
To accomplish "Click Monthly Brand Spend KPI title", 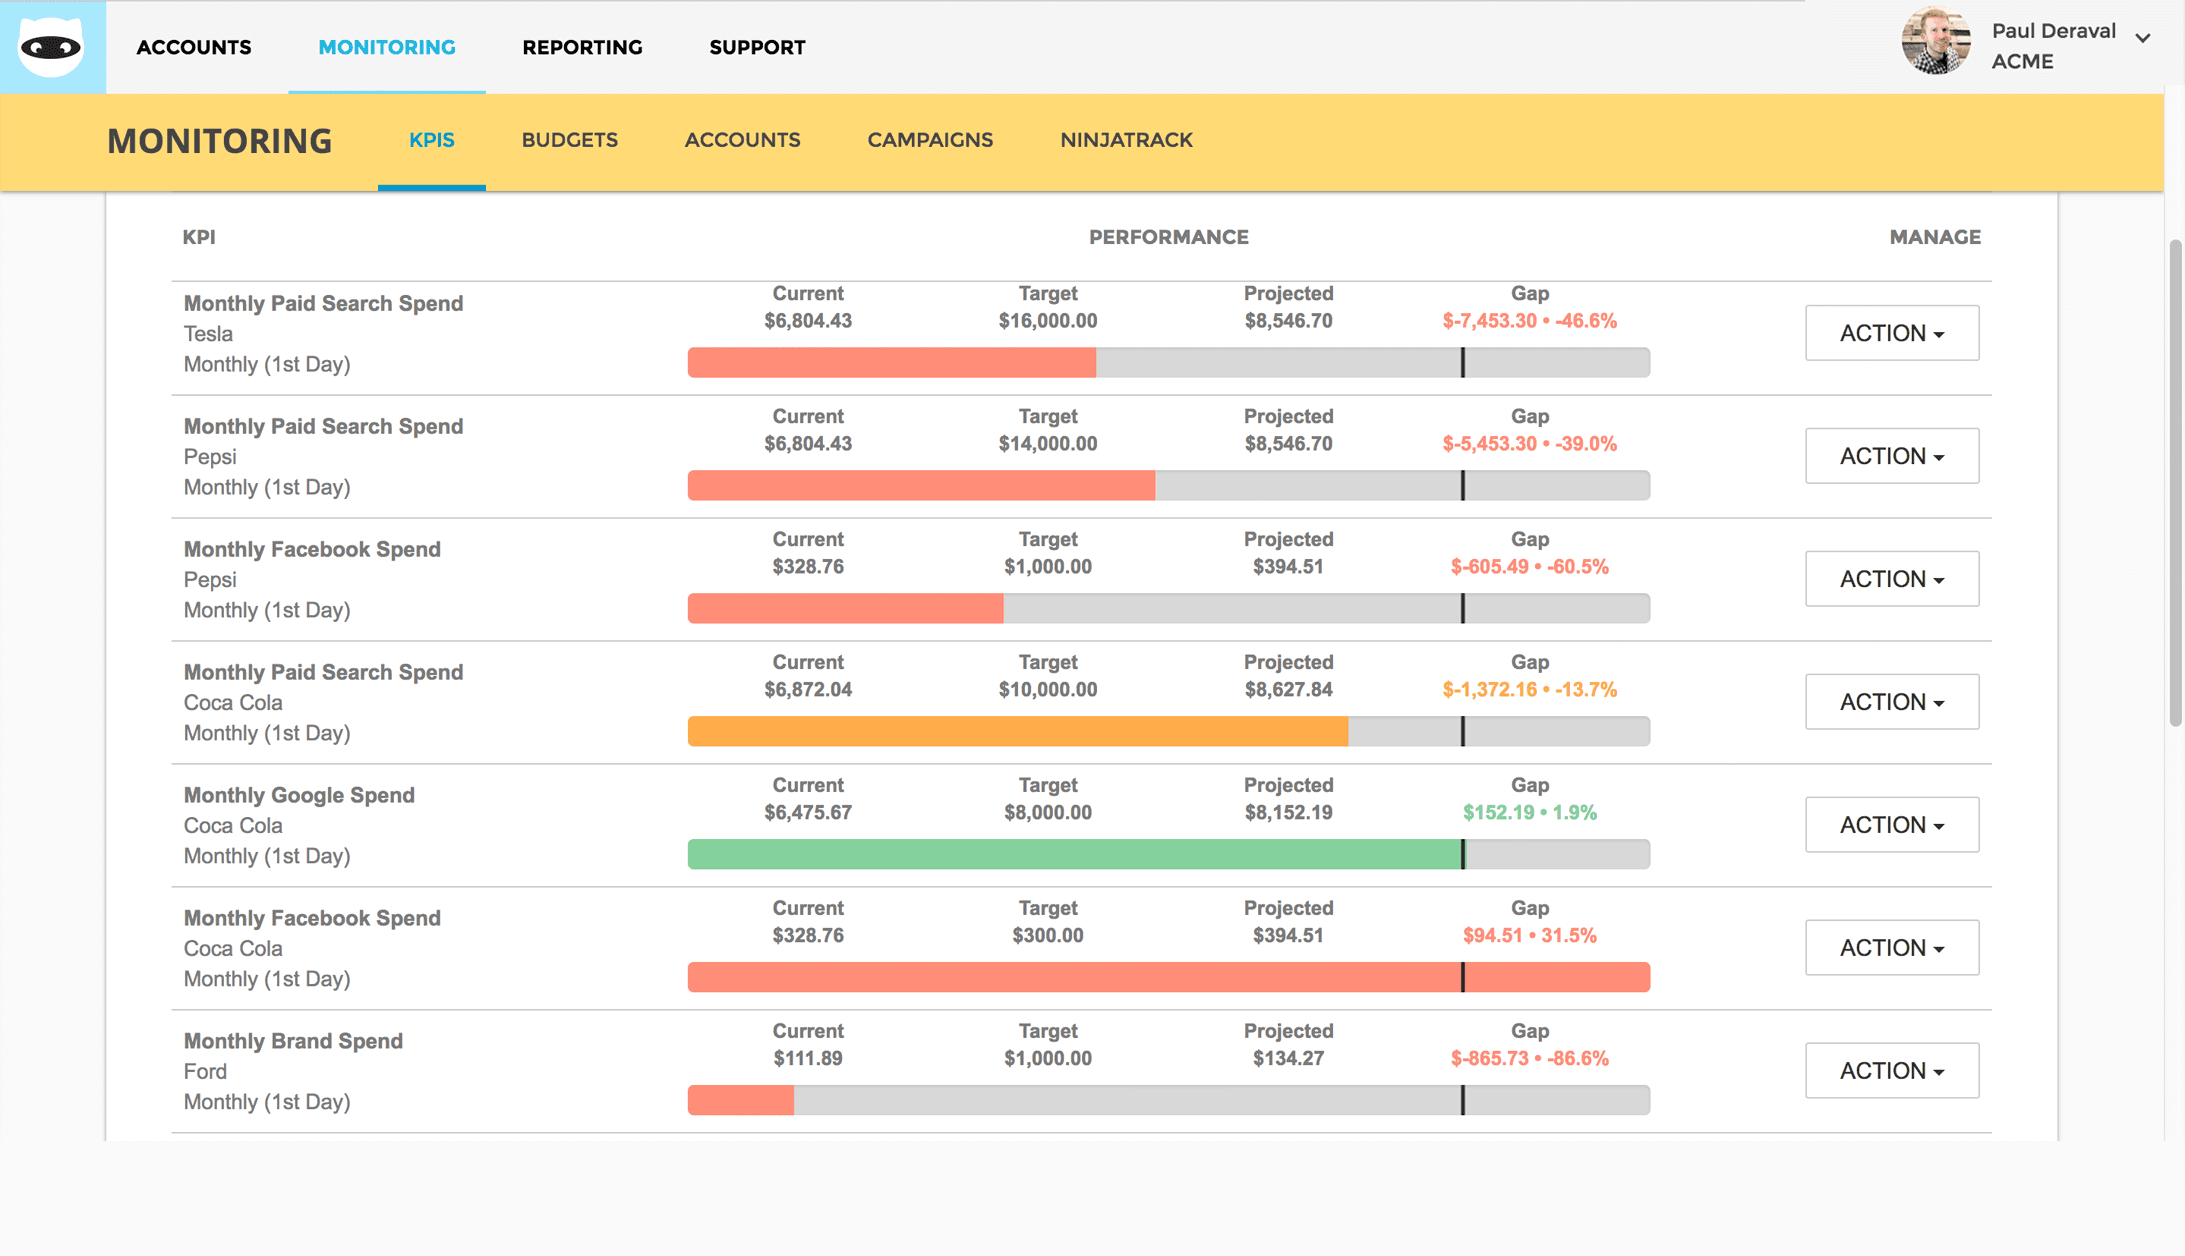I will (293, 1041).
